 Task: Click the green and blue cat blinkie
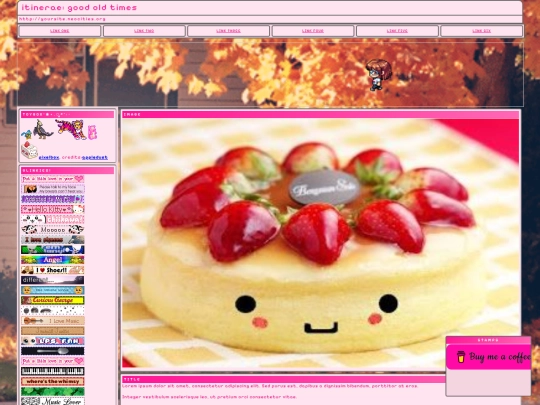point(52,250)
